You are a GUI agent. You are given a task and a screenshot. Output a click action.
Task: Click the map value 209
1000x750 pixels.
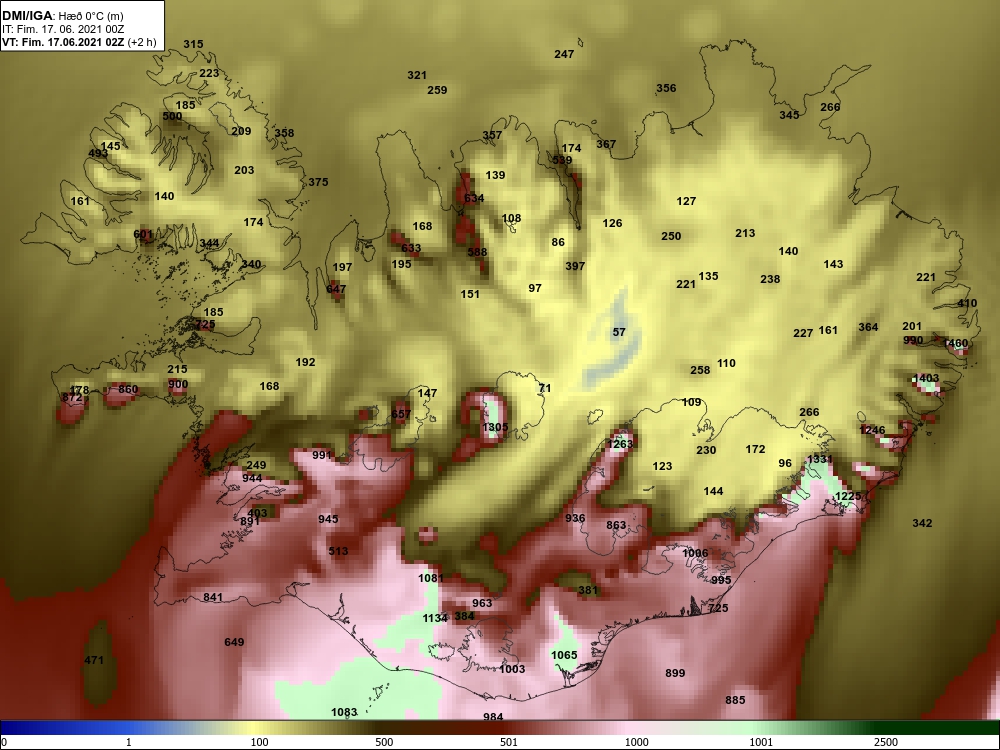coord(241,131)
